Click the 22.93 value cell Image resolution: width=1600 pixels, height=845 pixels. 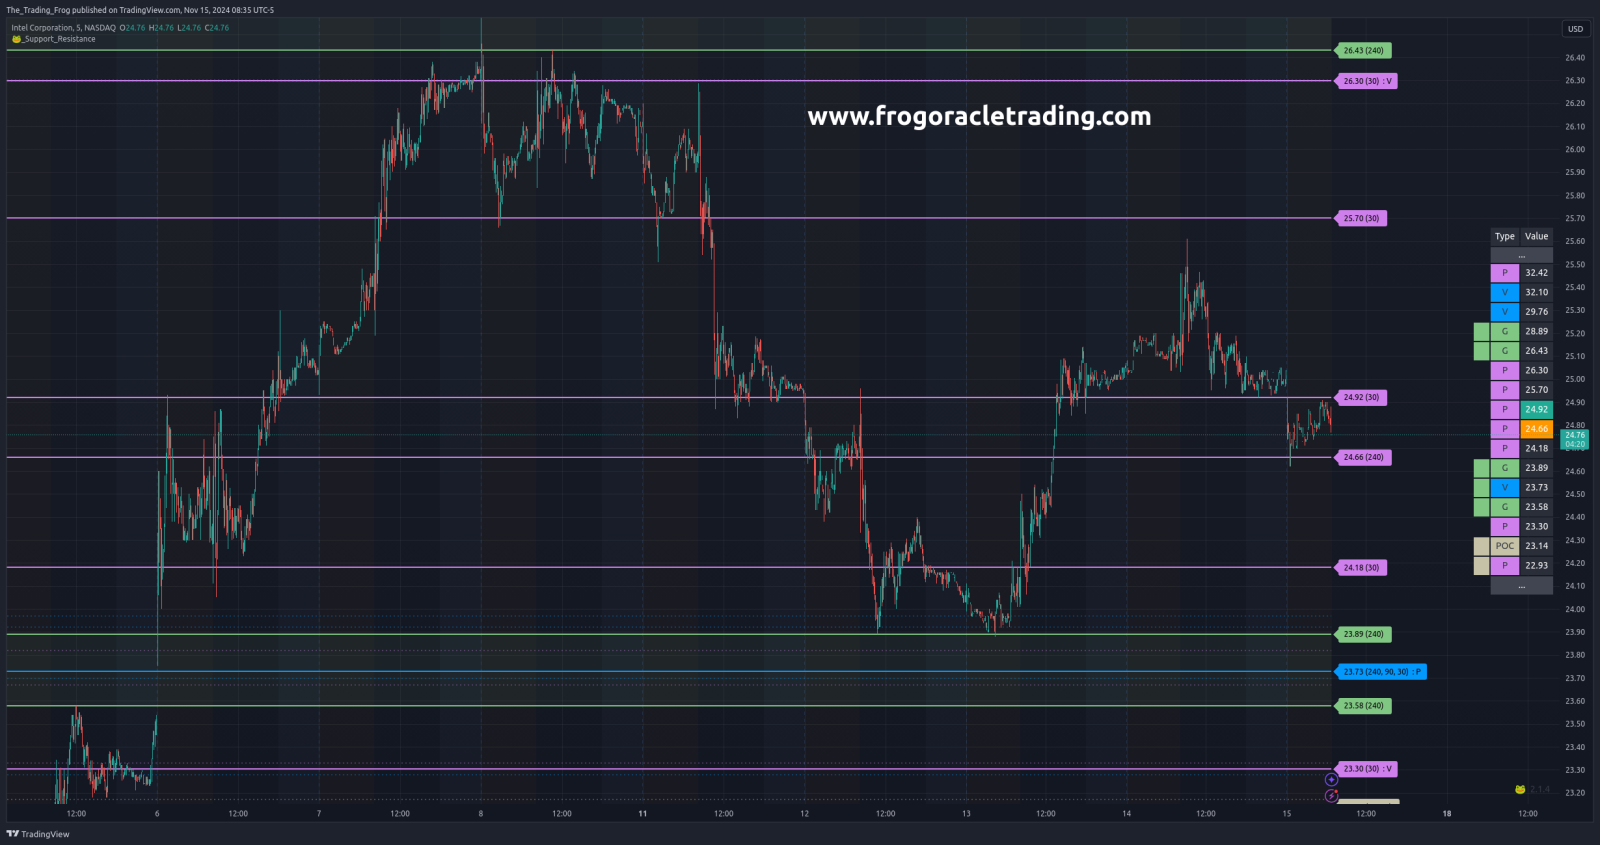click(1537, 565)
